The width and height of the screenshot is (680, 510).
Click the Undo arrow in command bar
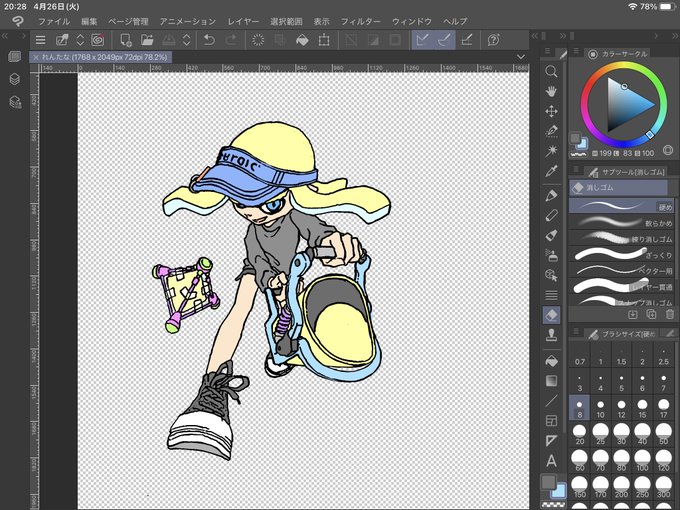tap(209, 40)
